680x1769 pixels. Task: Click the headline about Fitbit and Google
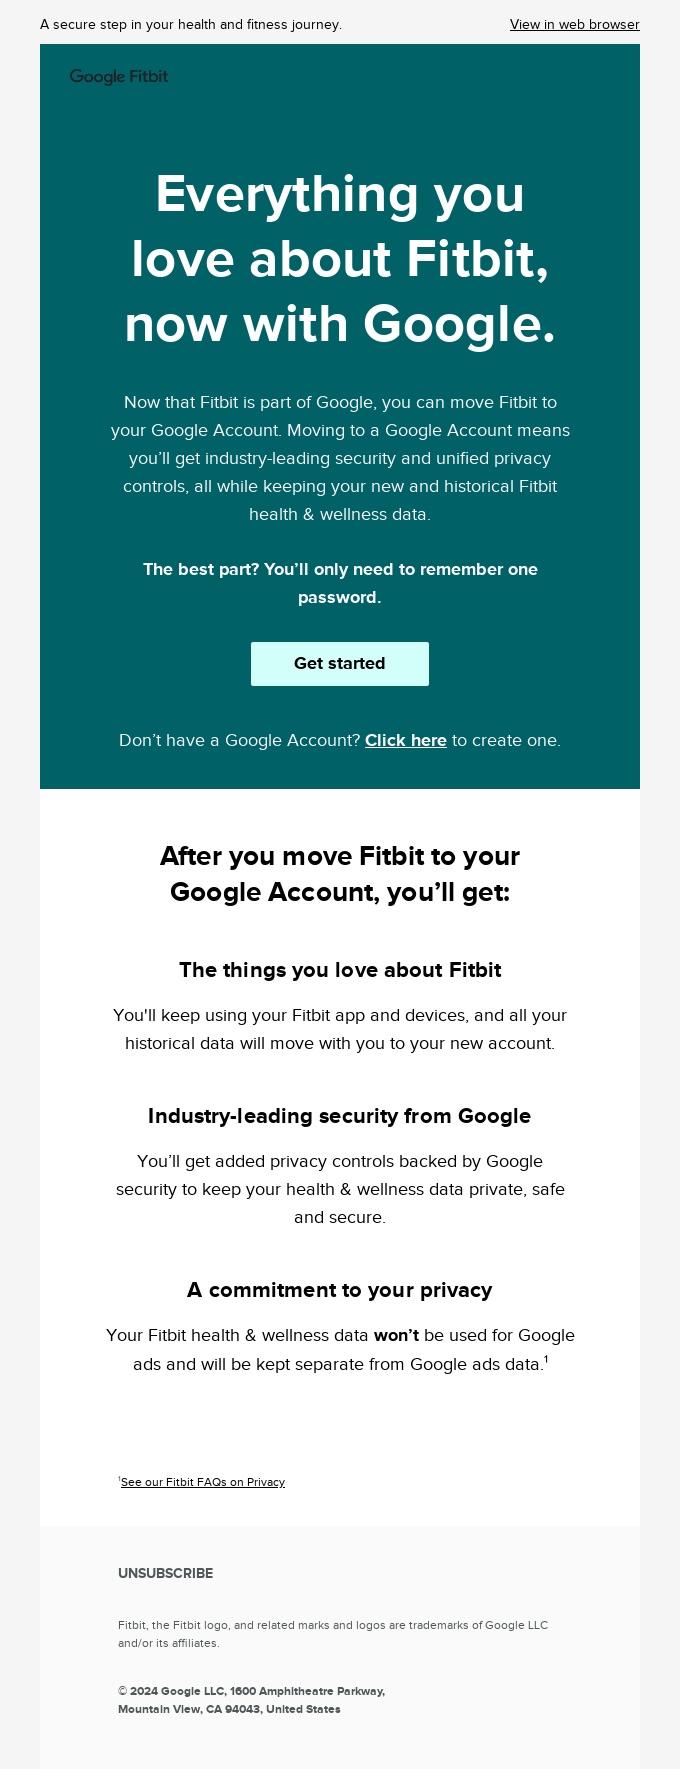click(x=340, y=258)
